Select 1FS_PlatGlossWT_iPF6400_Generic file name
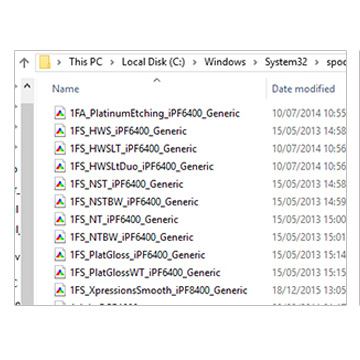The width and height of the screenshot is (360, 360). [145, 273]
